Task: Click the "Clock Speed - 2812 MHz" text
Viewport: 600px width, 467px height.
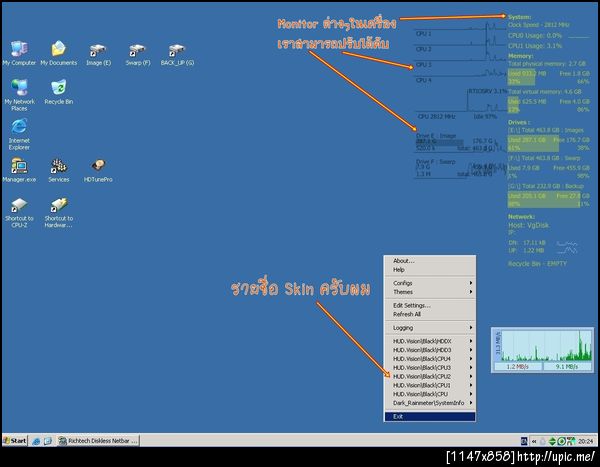Action: click(x=538, y=25)
